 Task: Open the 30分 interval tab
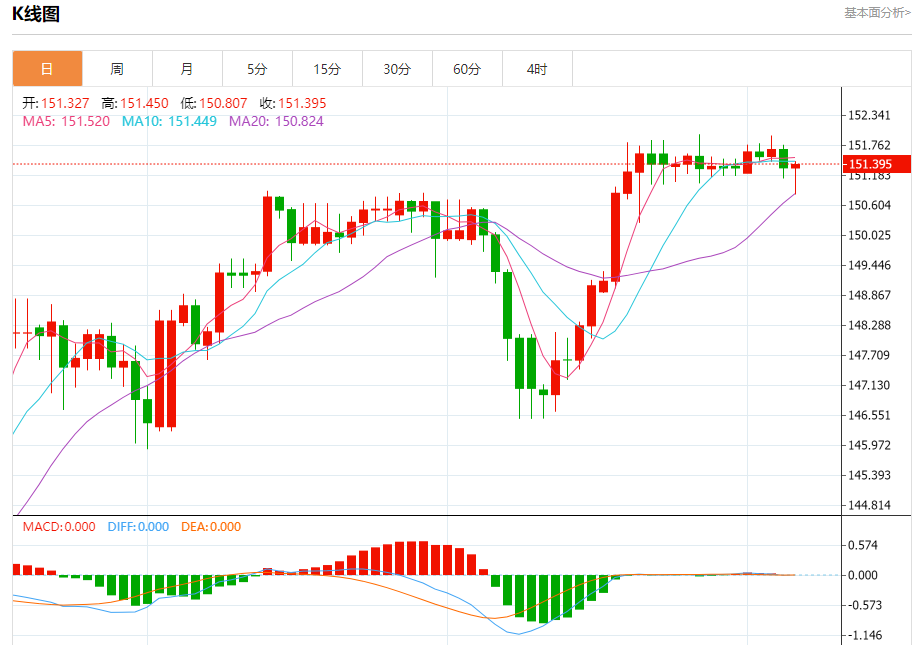[398, 69]
